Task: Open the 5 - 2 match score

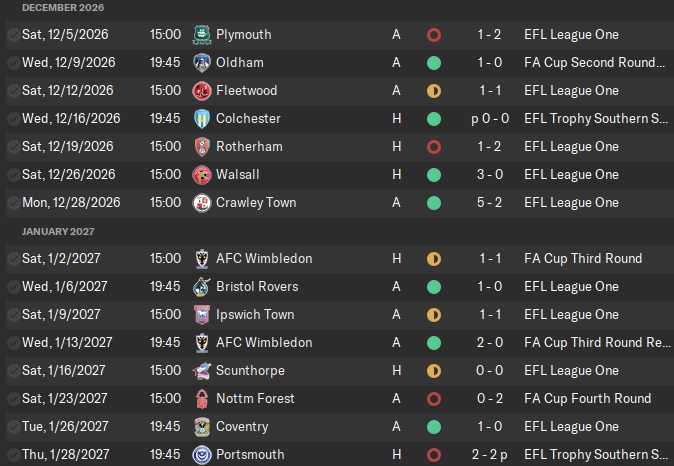Action: click(489, 203)
